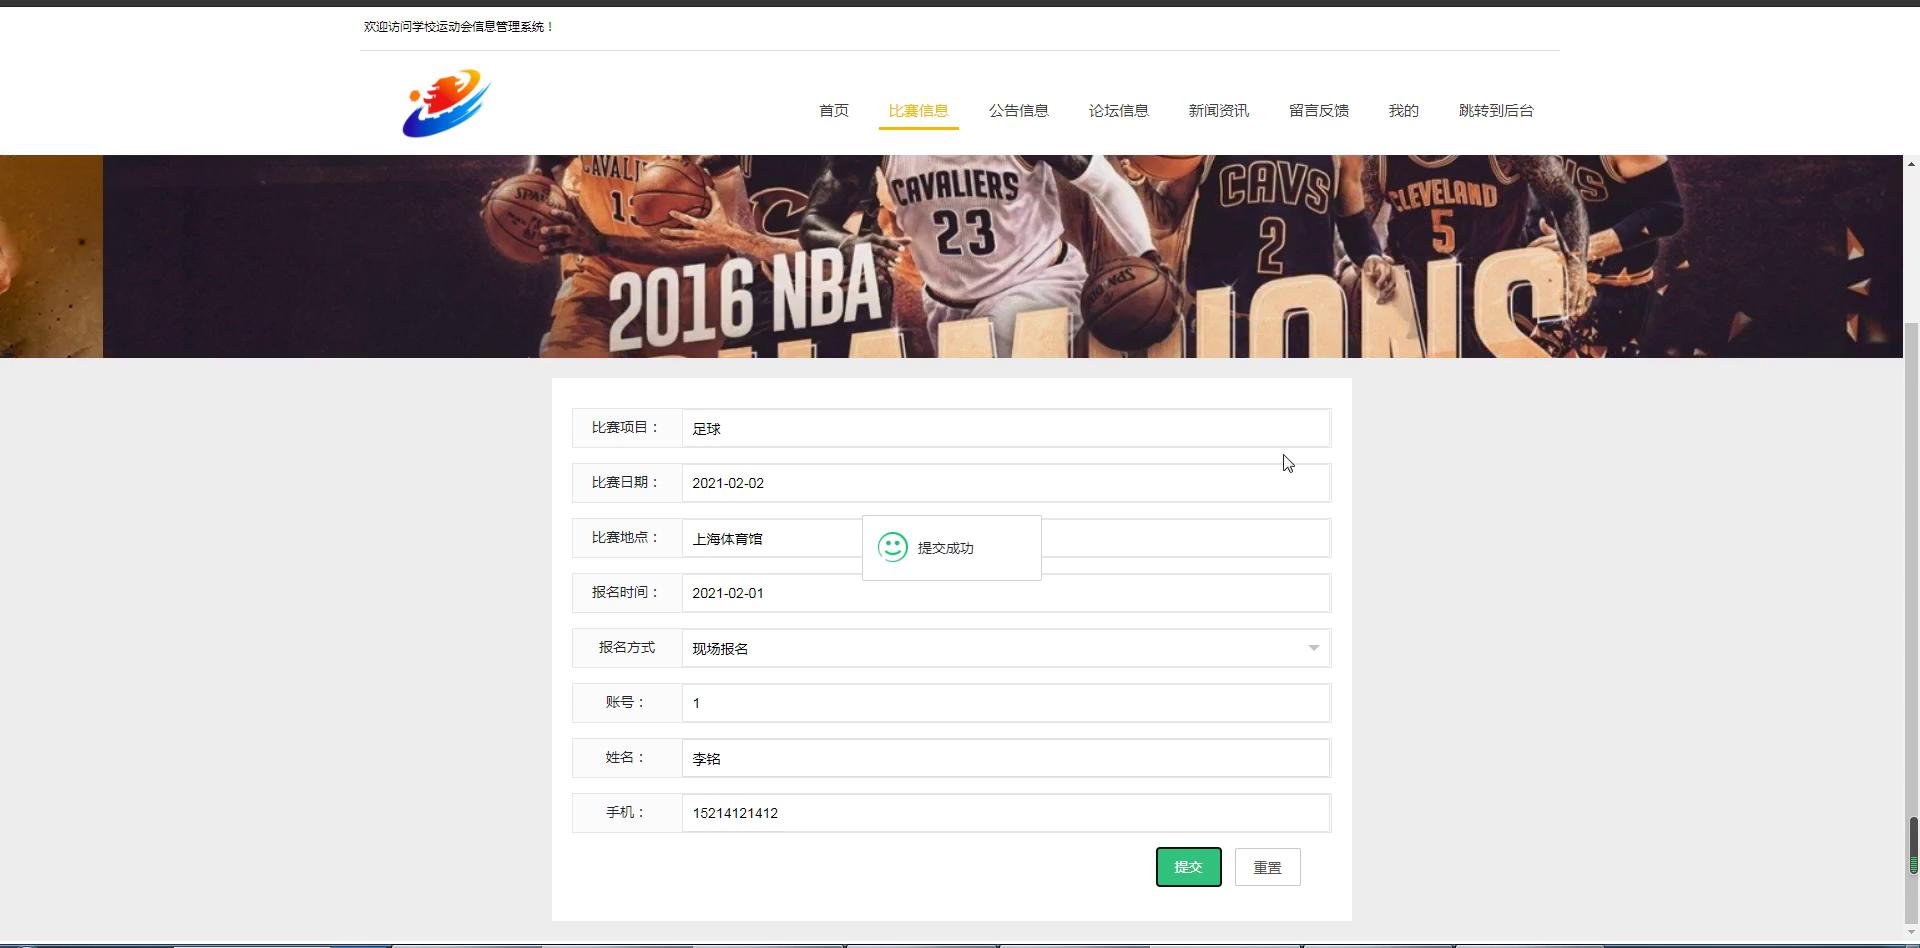
Task: Click the 比赛日期 field 2021-02-02
Action: point(1006,483)
